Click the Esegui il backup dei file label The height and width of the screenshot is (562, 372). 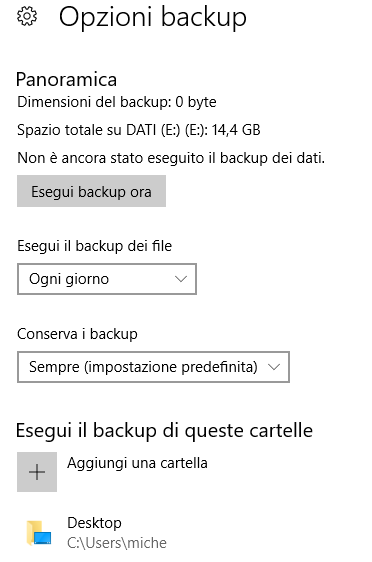[x=95, y=246]
